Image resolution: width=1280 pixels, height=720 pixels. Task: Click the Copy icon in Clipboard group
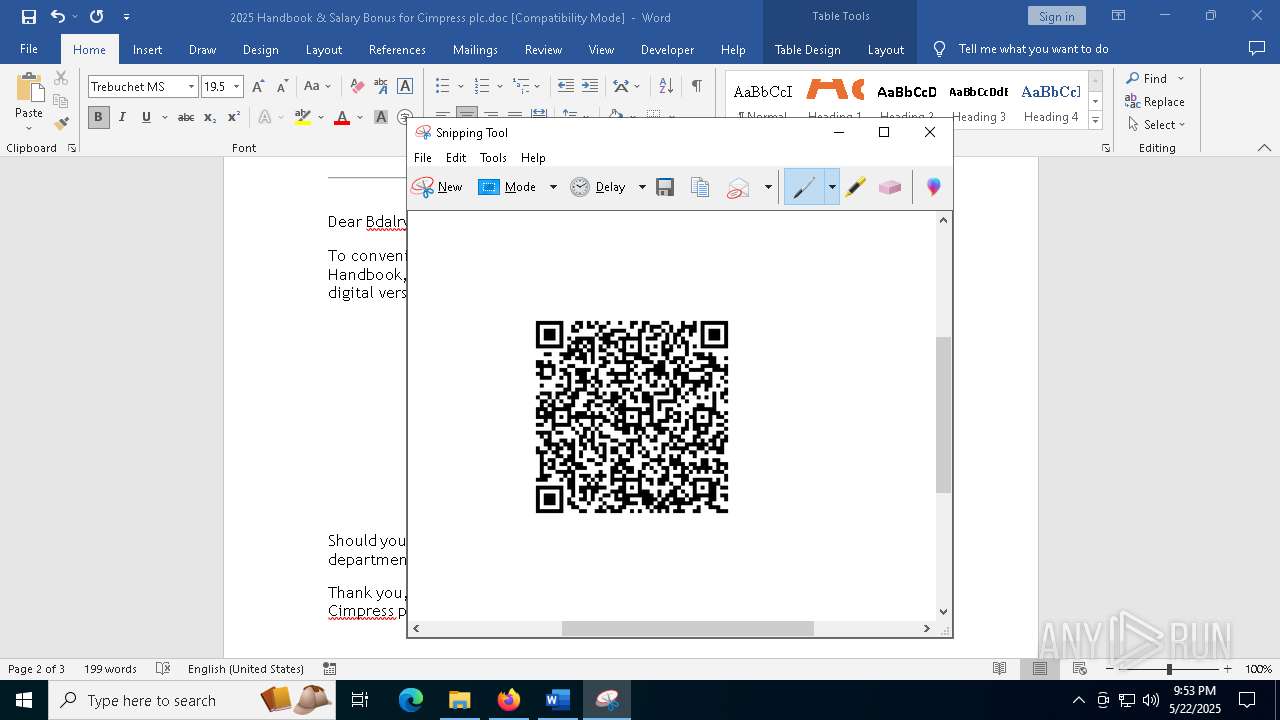[x=61, y=101]
